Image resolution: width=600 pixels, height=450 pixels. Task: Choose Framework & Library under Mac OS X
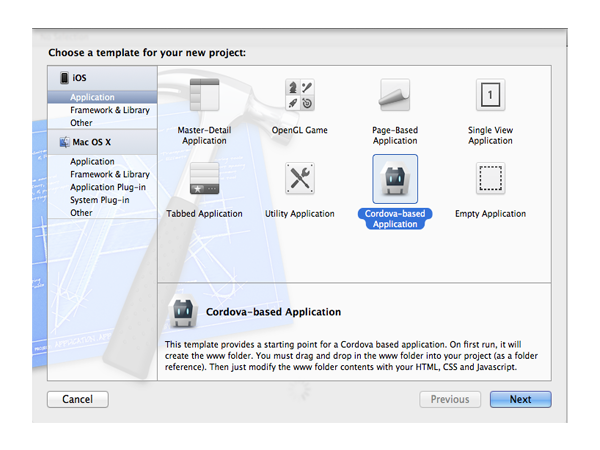pyautogui.click(x=110, y=174)
